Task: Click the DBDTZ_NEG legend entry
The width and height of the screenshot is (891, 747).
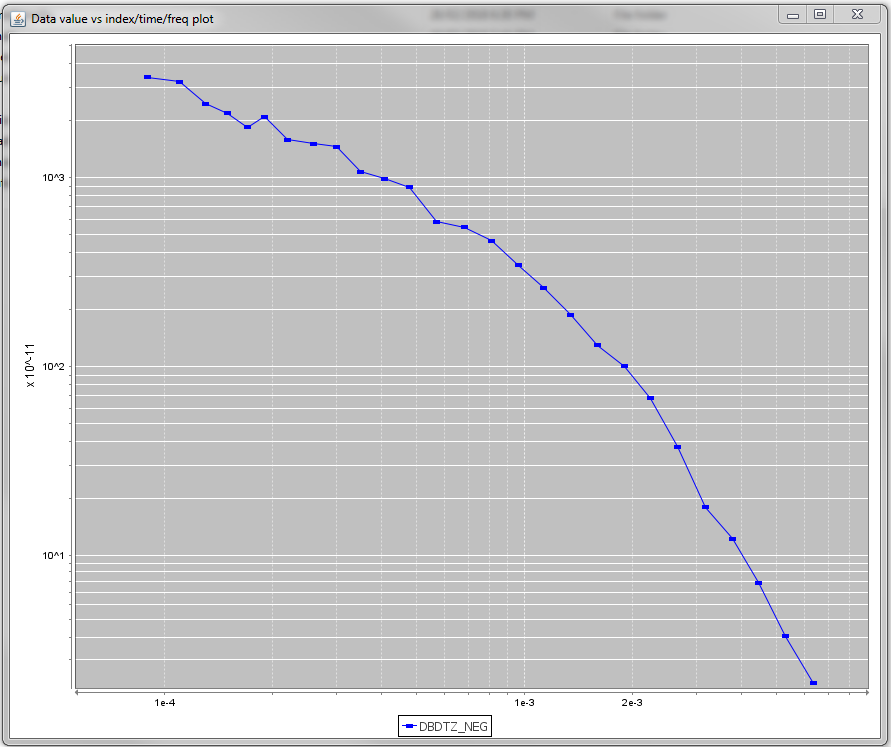Action: pyautogui.click(x=445, y=726)
